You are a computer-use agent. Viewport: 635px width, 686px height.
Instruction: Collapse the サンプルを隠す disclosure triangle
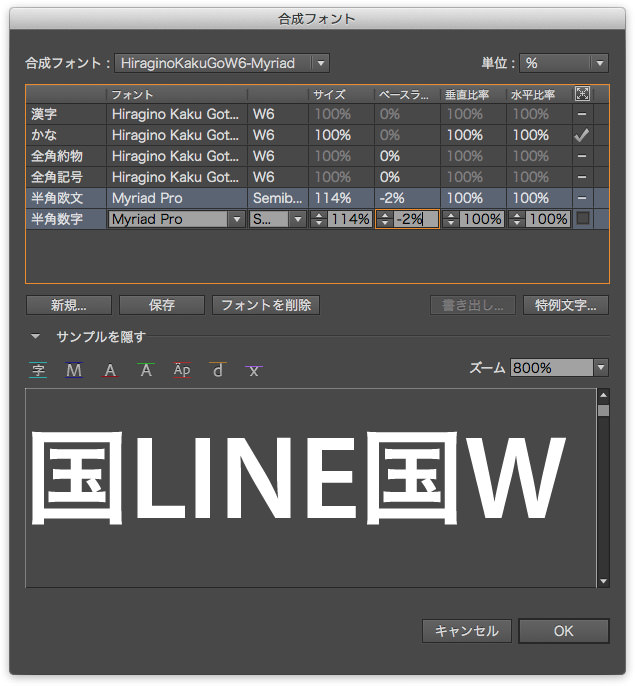35,336
